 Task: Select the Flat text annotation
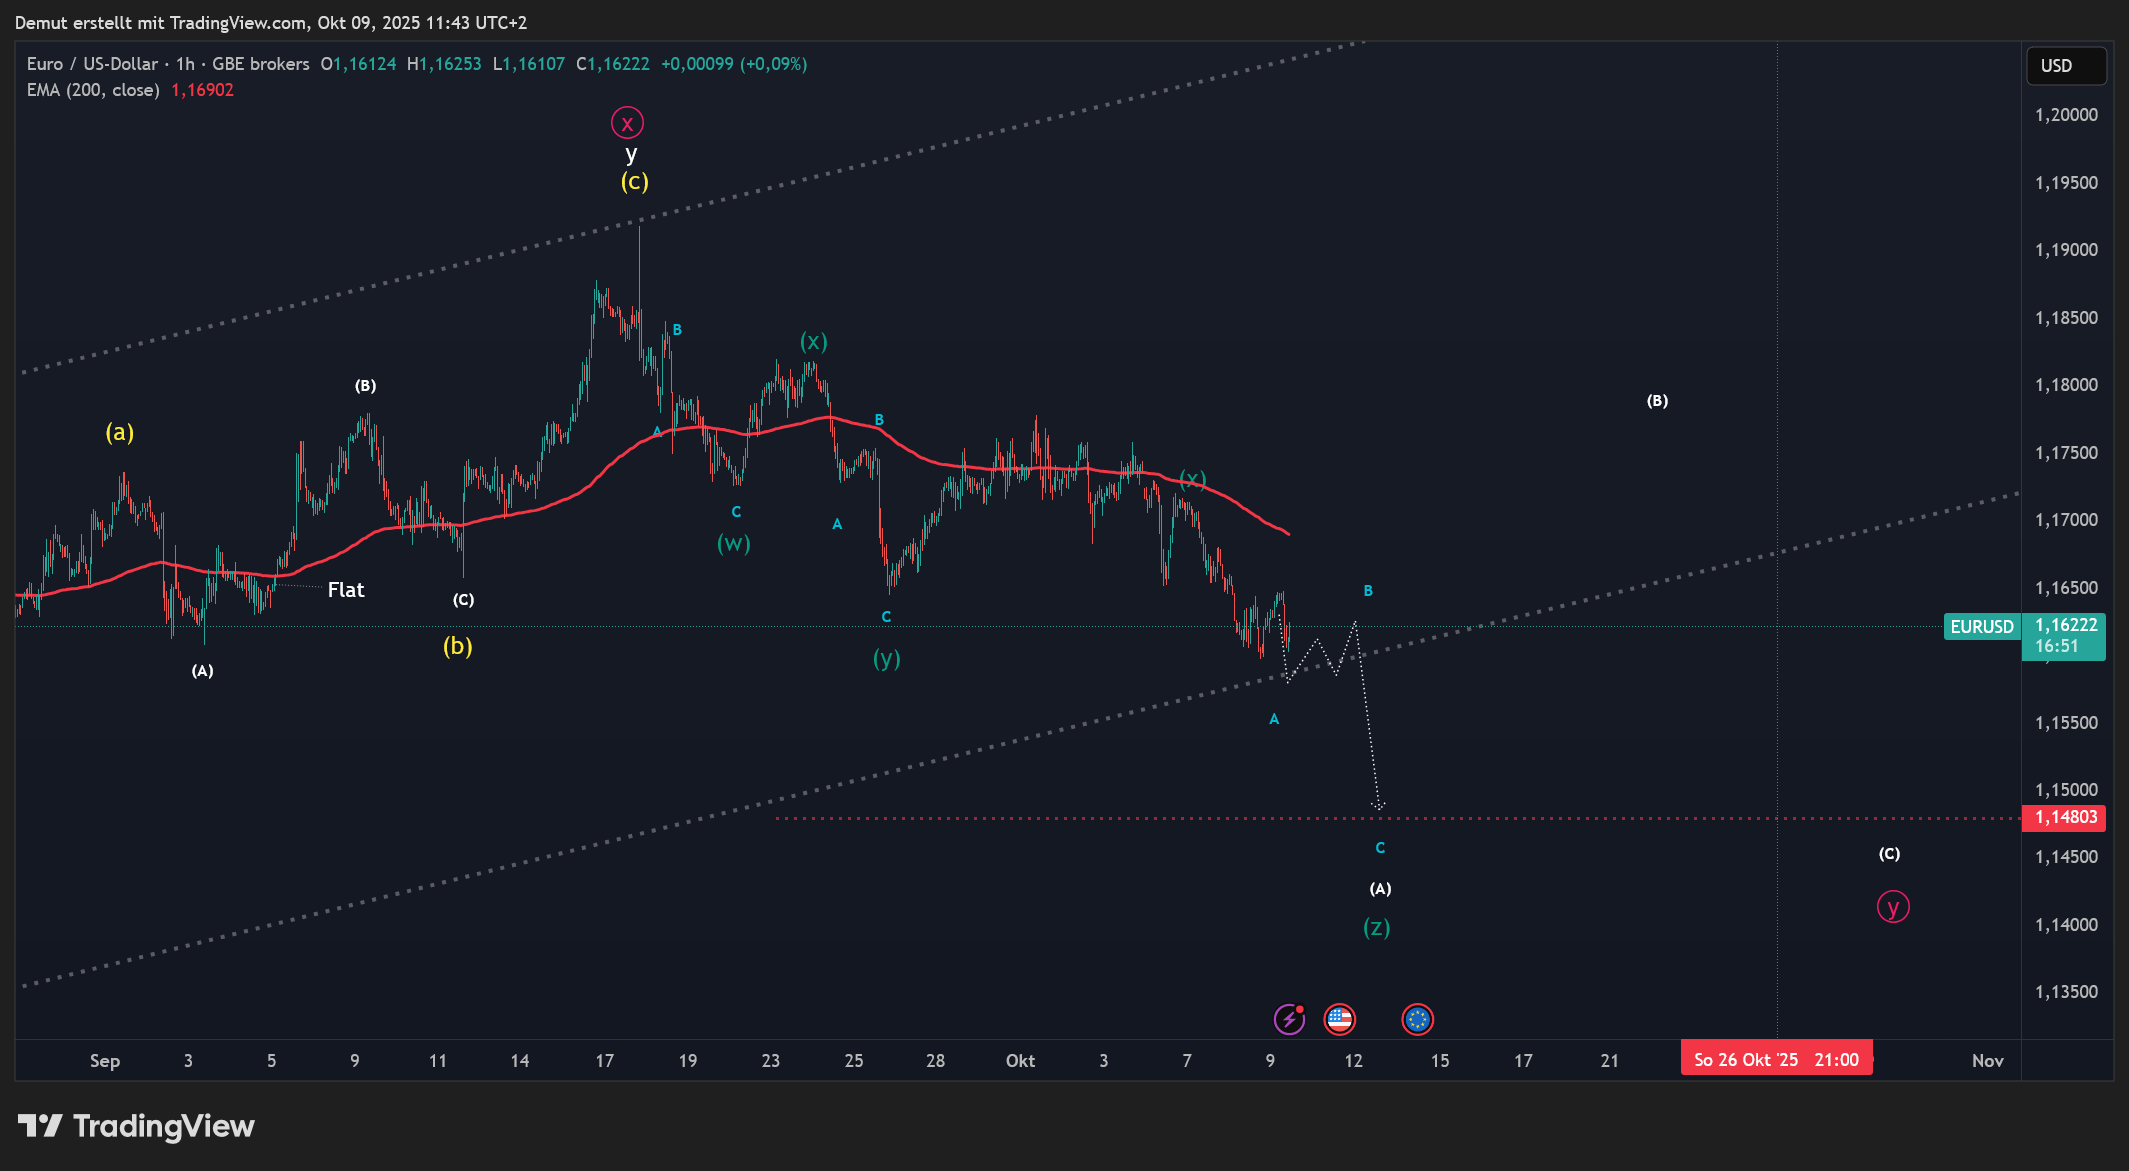pos(346,590)
